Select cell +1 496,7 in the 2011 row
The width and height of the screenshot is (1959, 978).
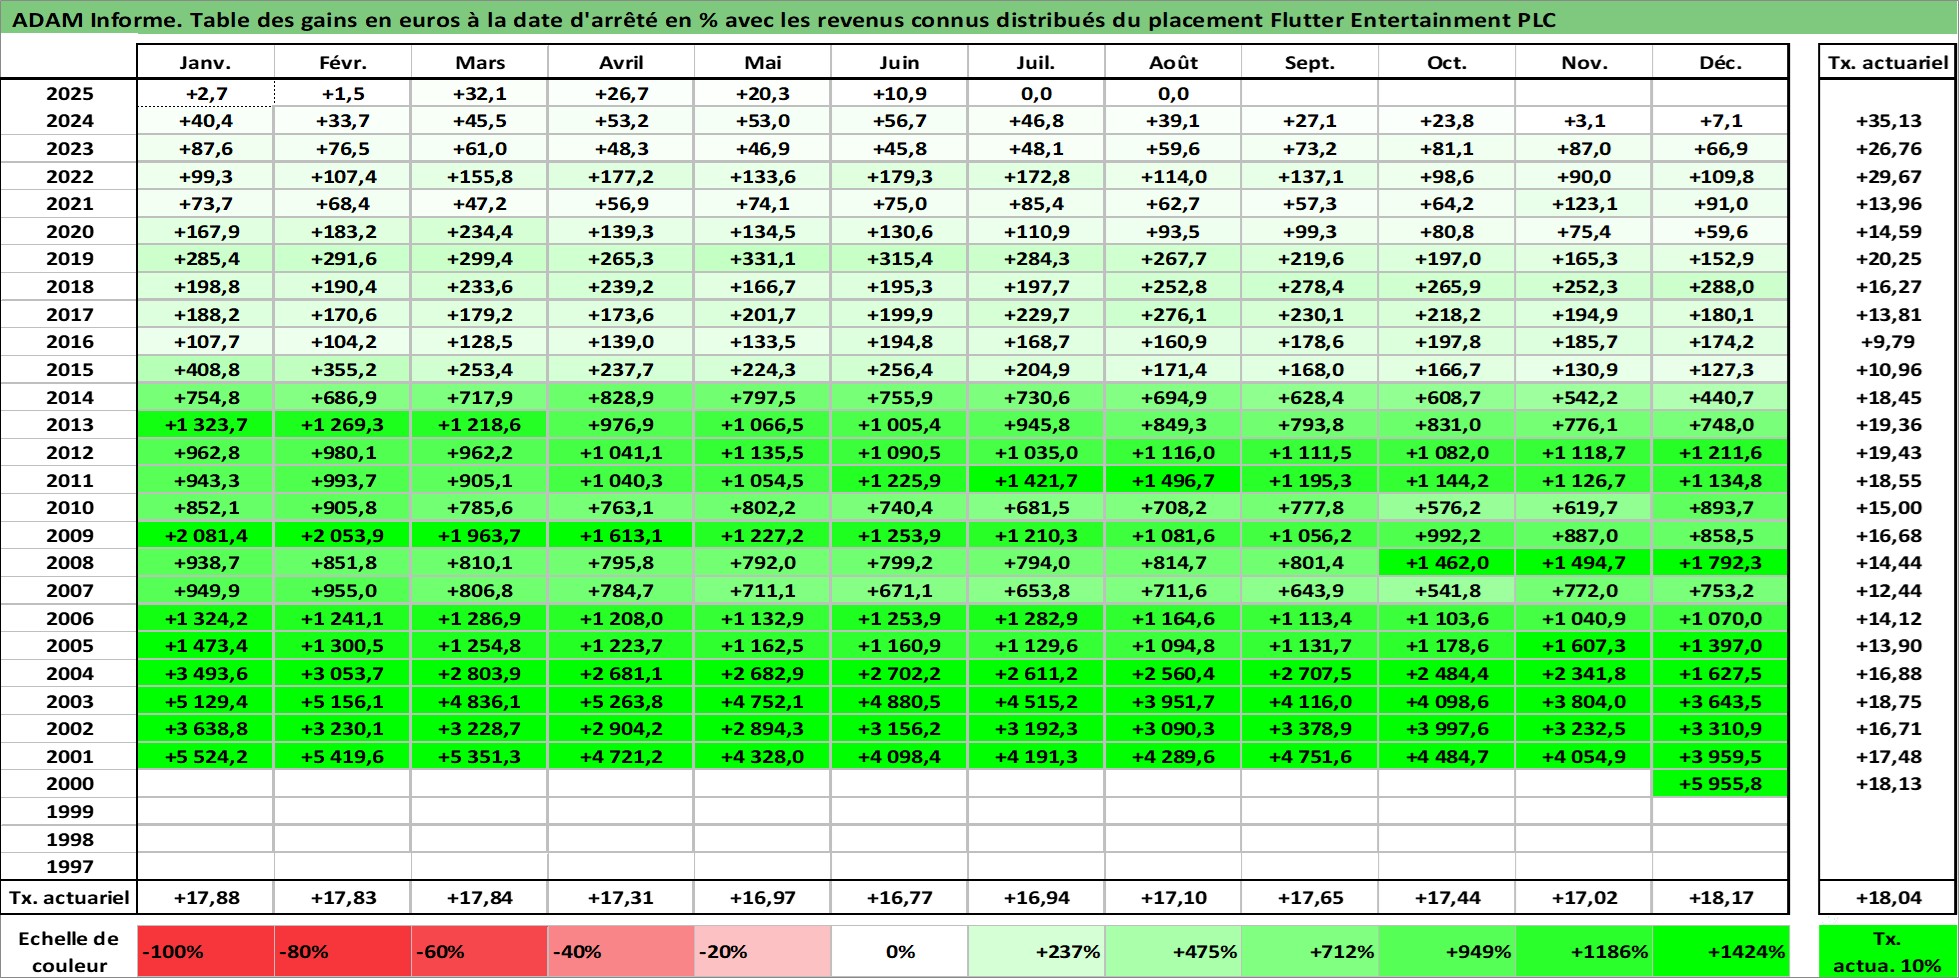1173,481
